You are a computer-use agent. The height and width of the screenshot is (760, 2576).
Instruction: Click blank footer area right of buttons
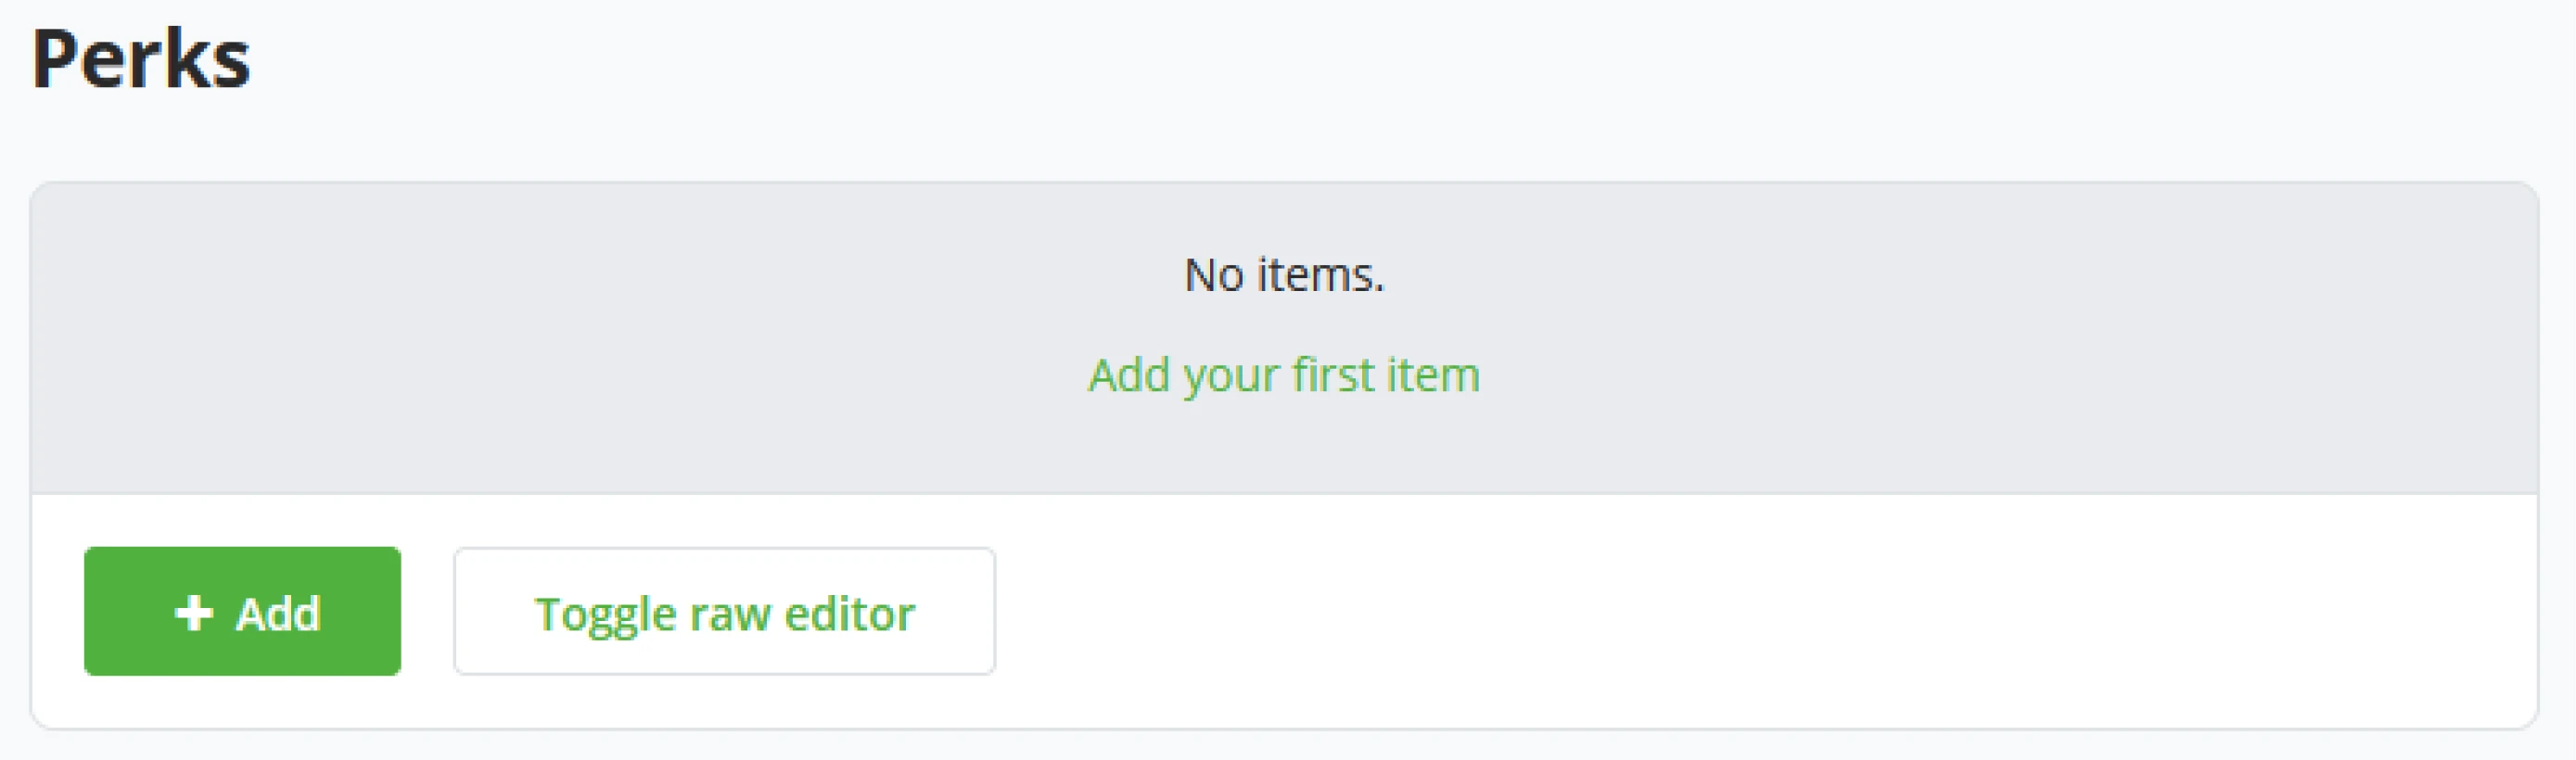click(x=1700, y=612)
